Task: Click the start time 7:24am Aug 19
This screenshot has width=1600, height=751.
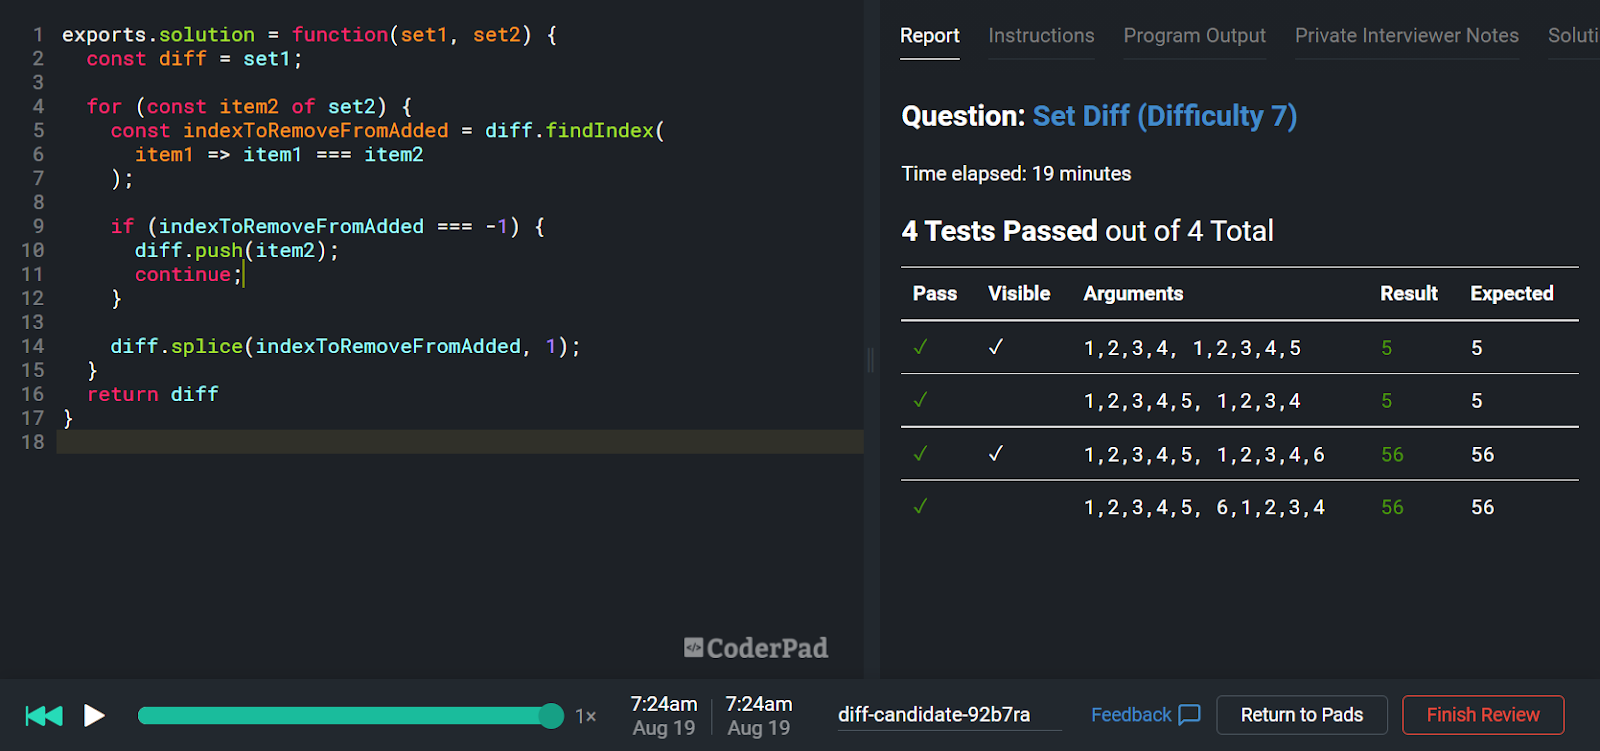Action: click(x=664, y=716)
